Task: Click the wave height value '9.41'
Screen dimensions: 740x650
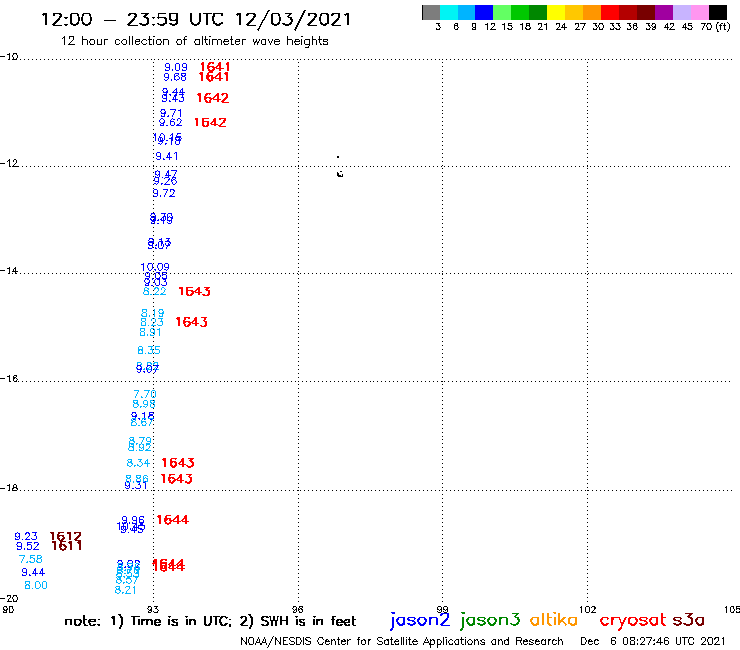Action: tap(167, 156)
